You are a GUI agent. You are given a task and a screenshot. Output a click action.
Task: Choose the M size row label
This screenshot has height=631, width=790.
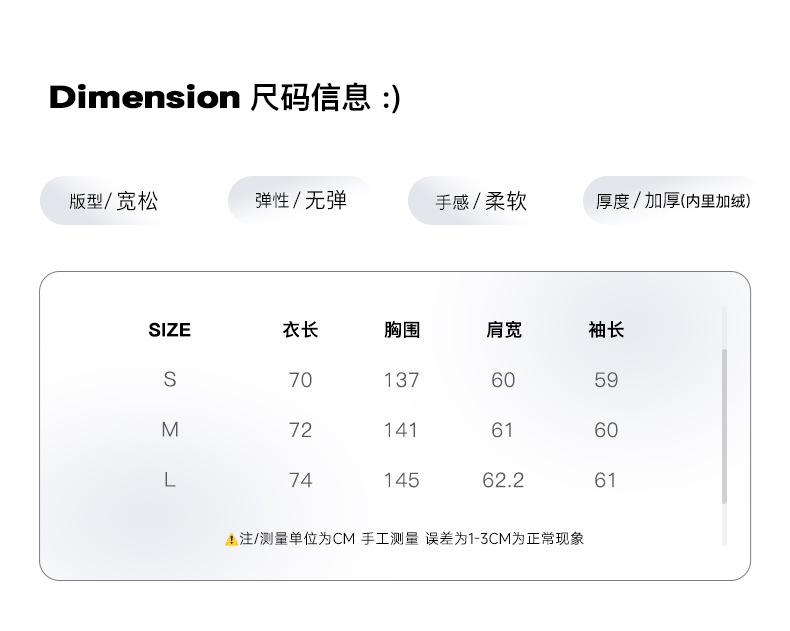coord(169,429)
